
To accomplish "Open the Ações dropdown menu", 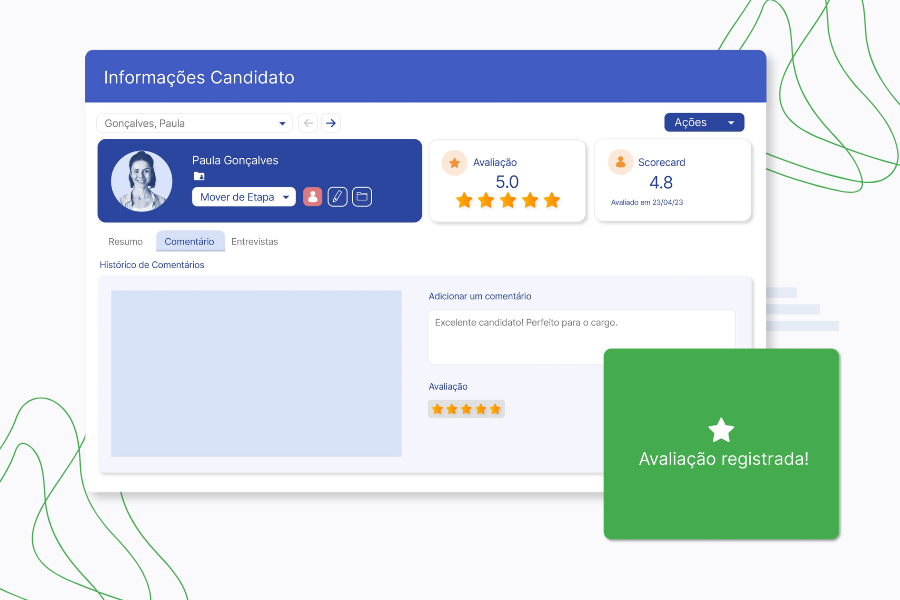I will 704,122.
